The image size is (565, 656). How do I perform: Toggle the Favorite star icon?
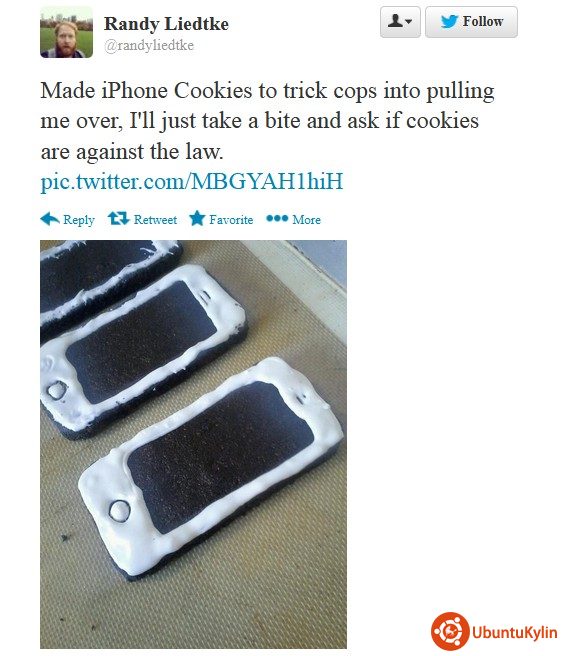[x=197, y=218]
